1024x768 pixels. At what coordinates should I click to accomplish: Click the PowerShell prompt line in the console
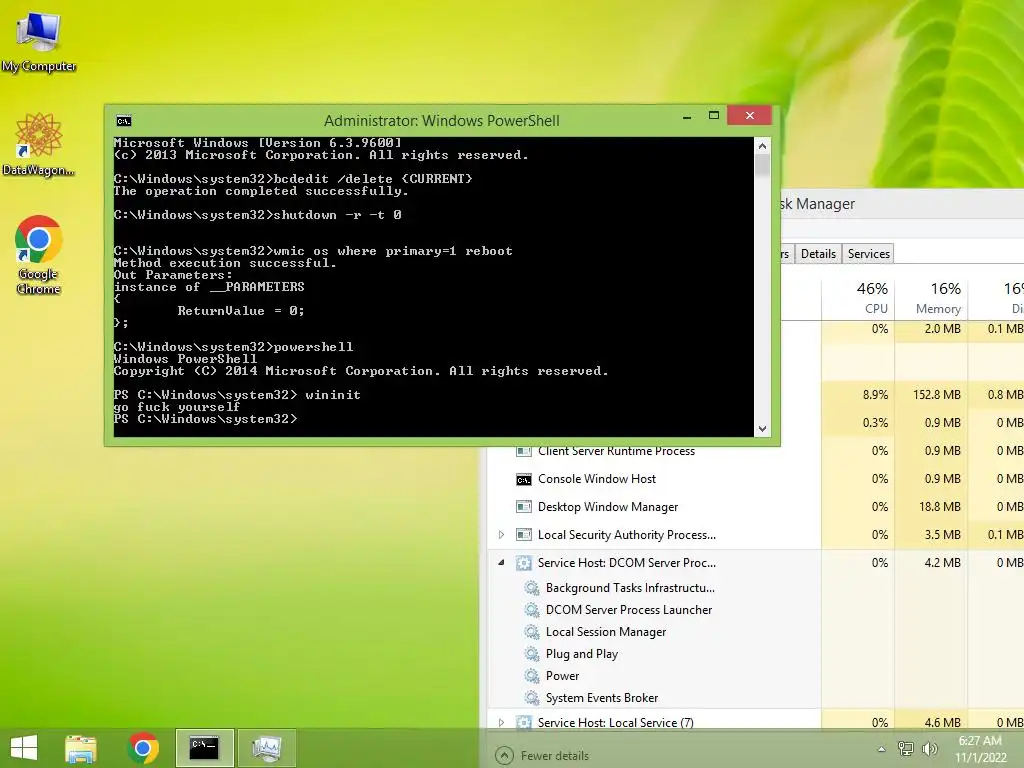(x=206, y=419)
